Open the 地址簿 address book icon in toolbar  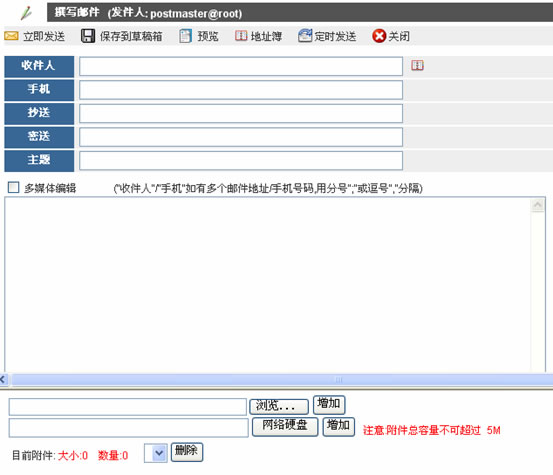241,36
